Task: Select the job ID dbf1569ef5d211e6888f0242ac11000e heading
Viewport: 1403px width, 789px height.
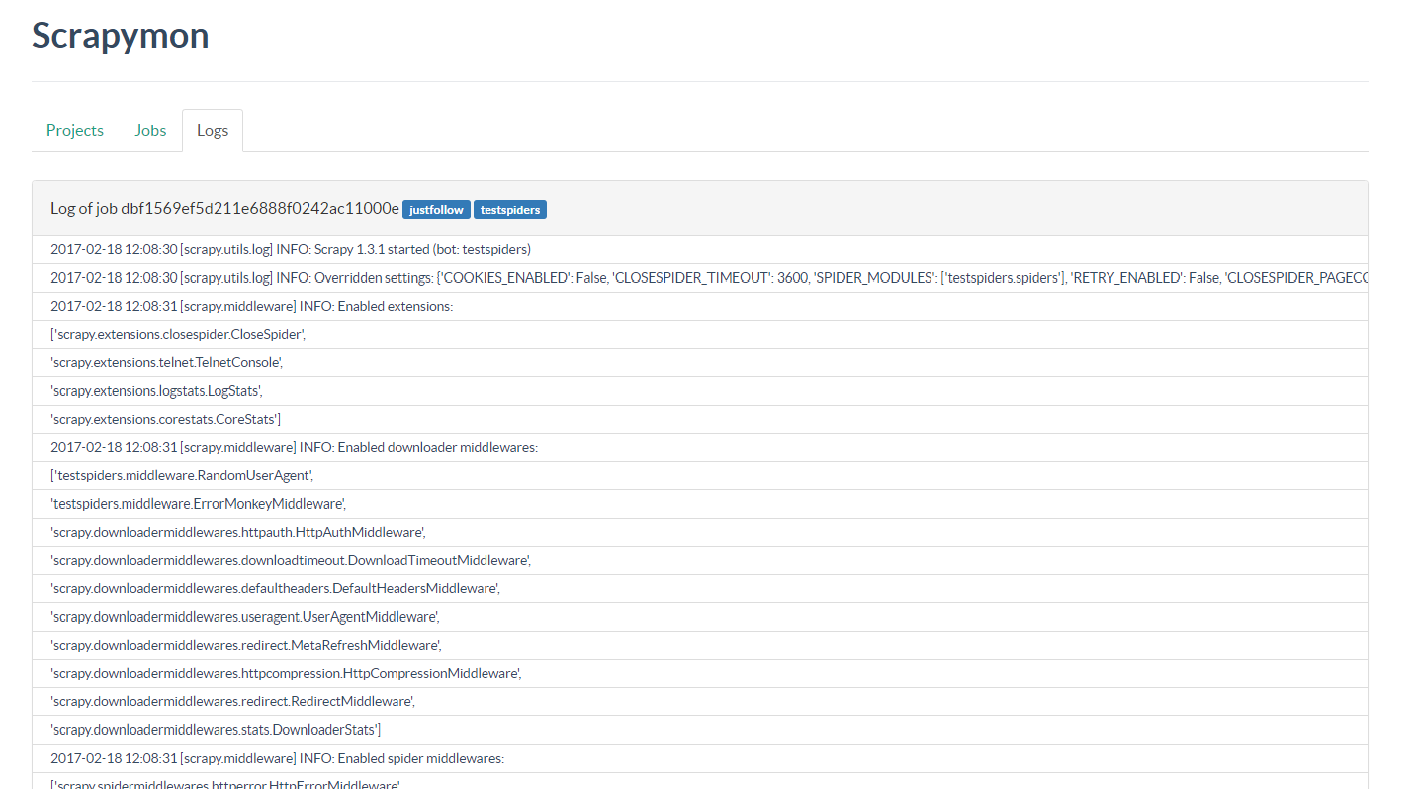Action: click(224, 209)
